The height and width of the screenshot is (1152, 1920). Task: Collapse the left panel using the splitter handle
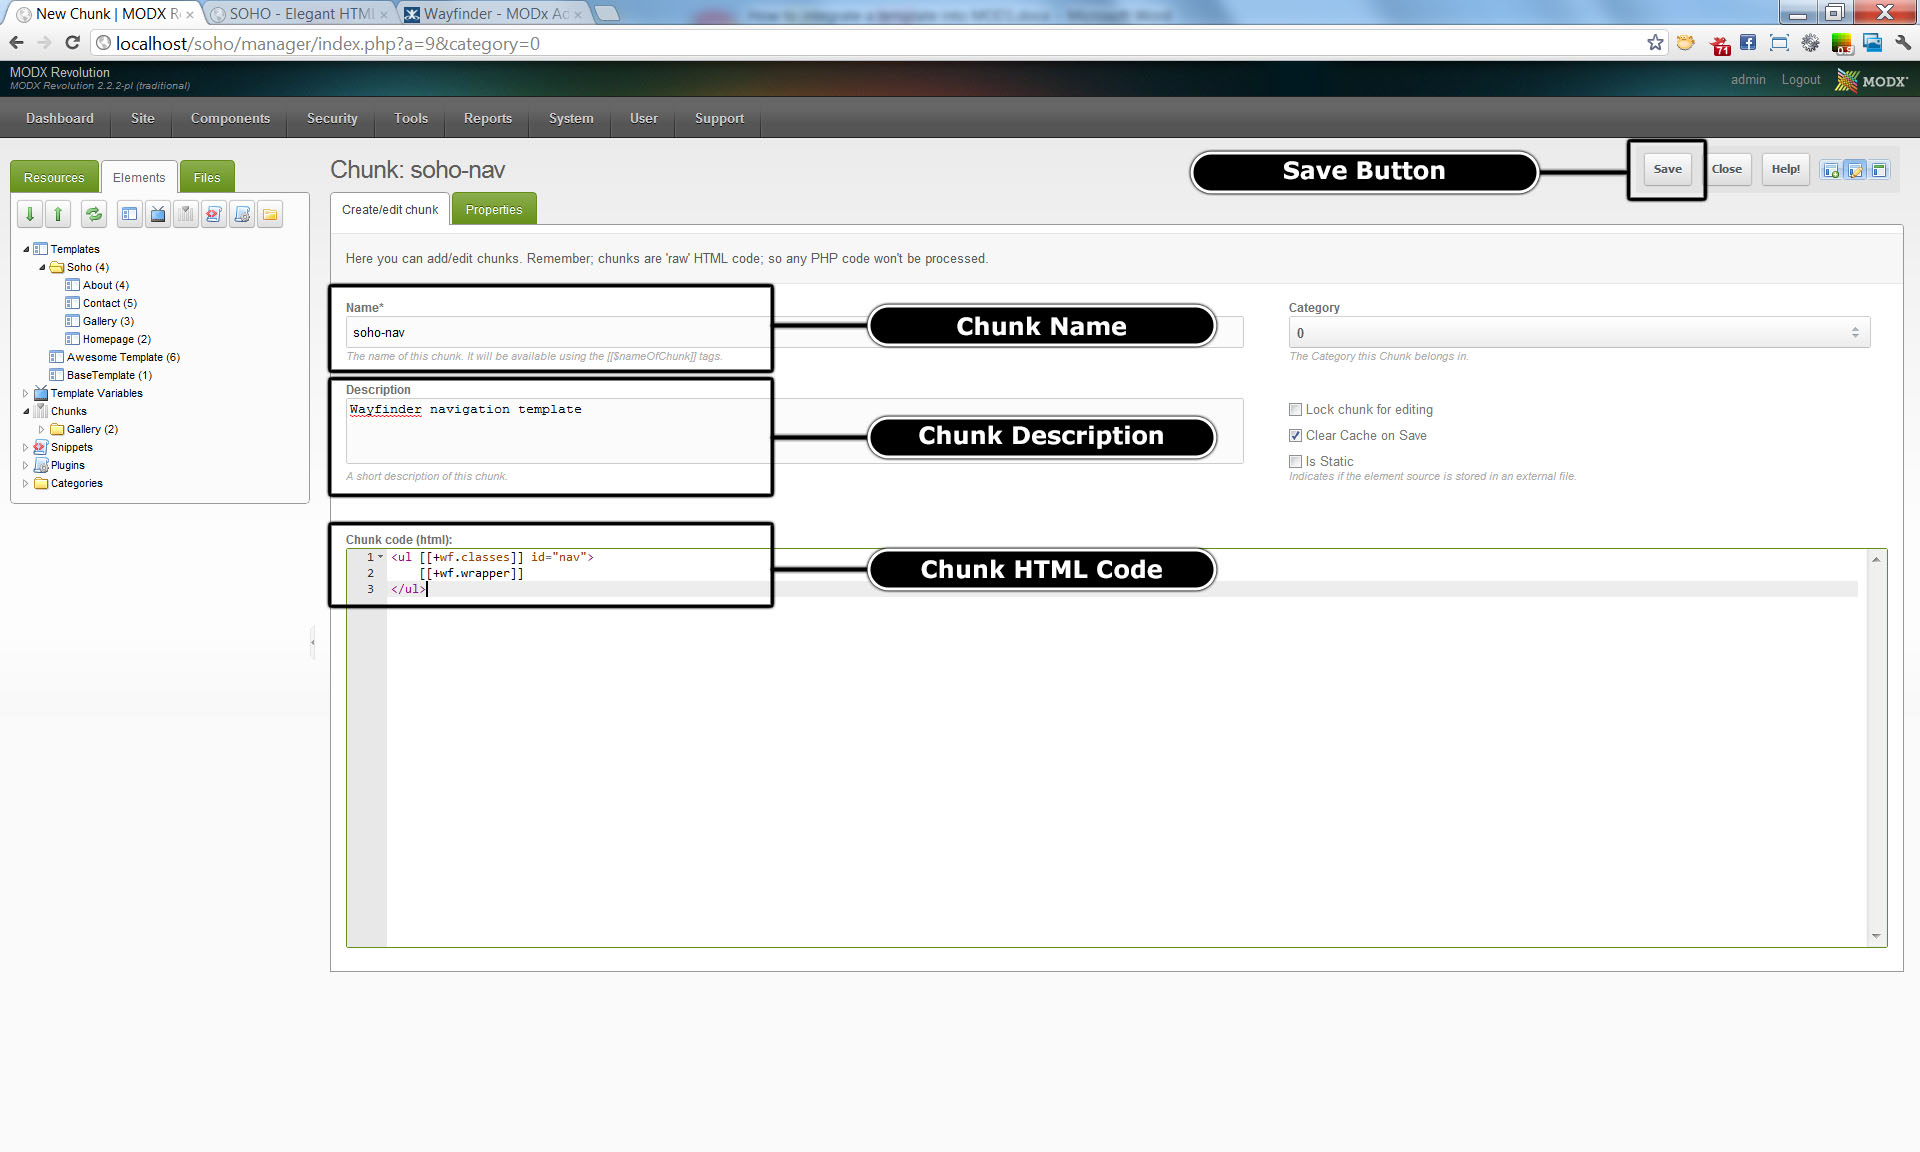click(313, 642)
